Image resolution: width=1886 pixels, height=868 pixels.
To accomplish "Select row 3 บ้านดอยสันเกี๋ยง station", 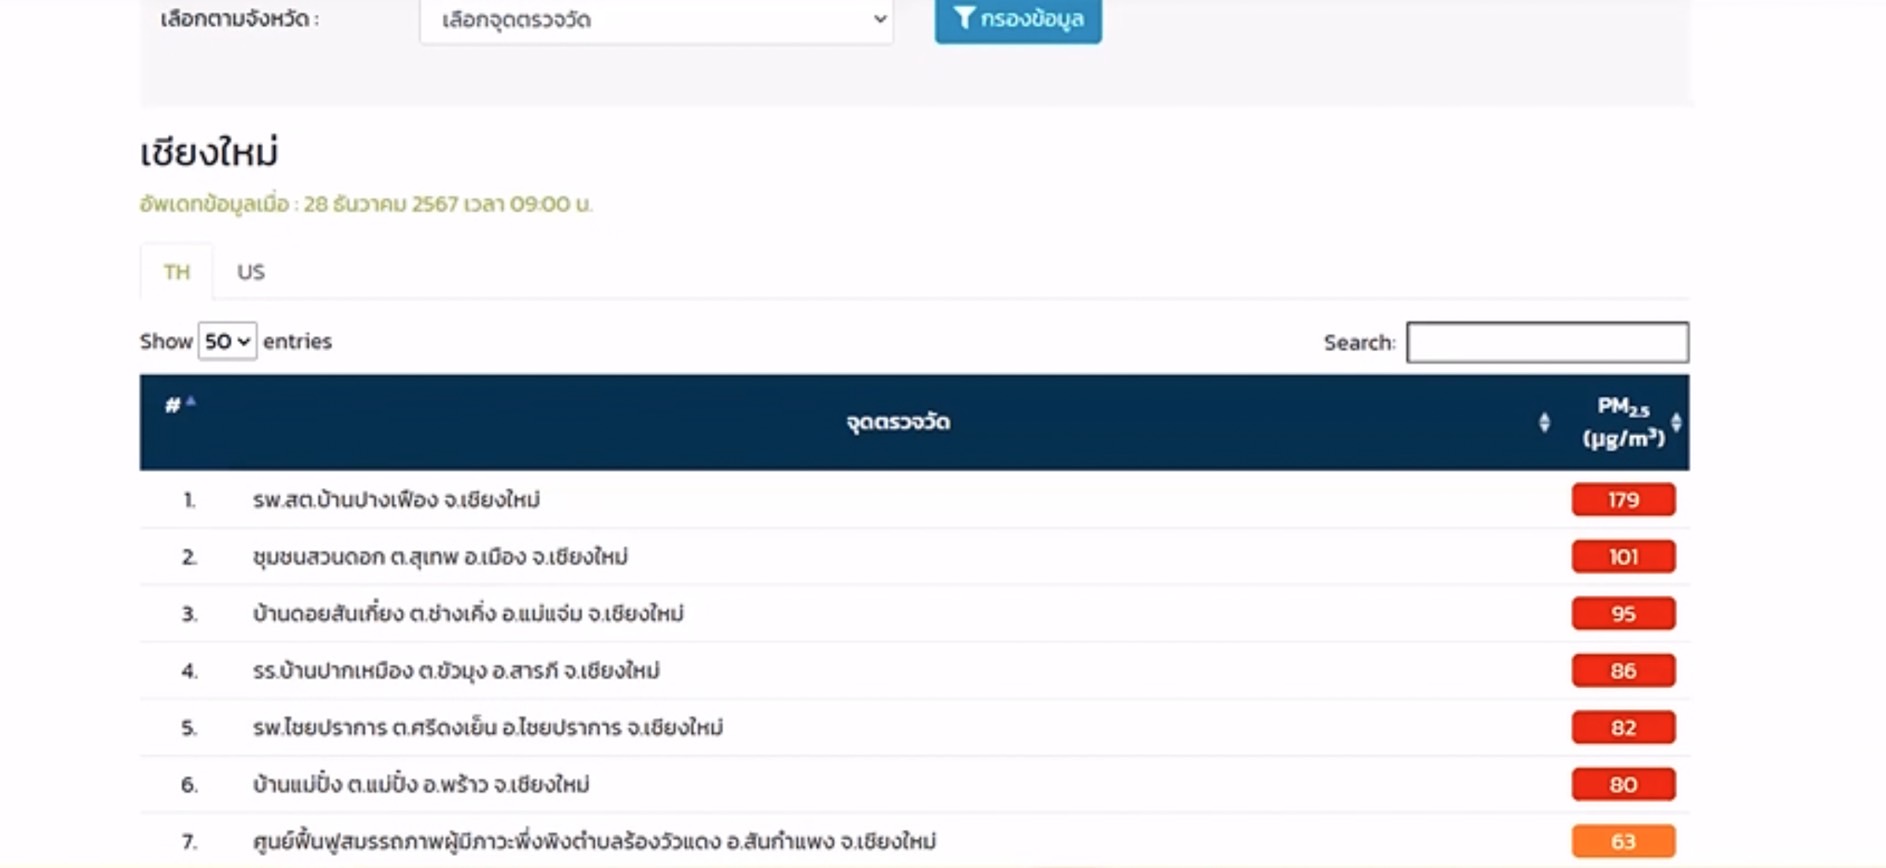I will click(x=468, y=613).
